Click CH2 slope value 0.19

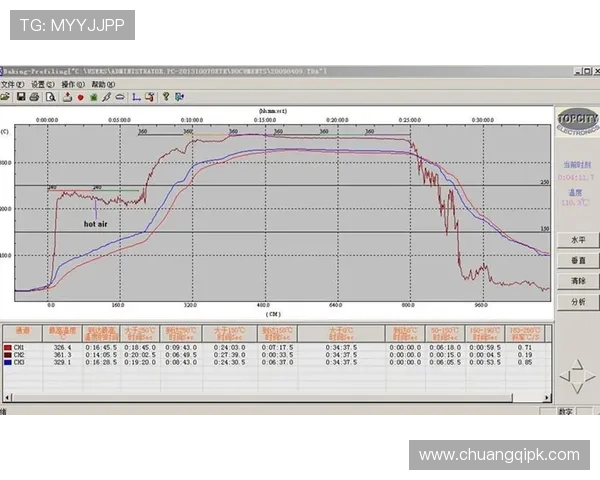525,355
